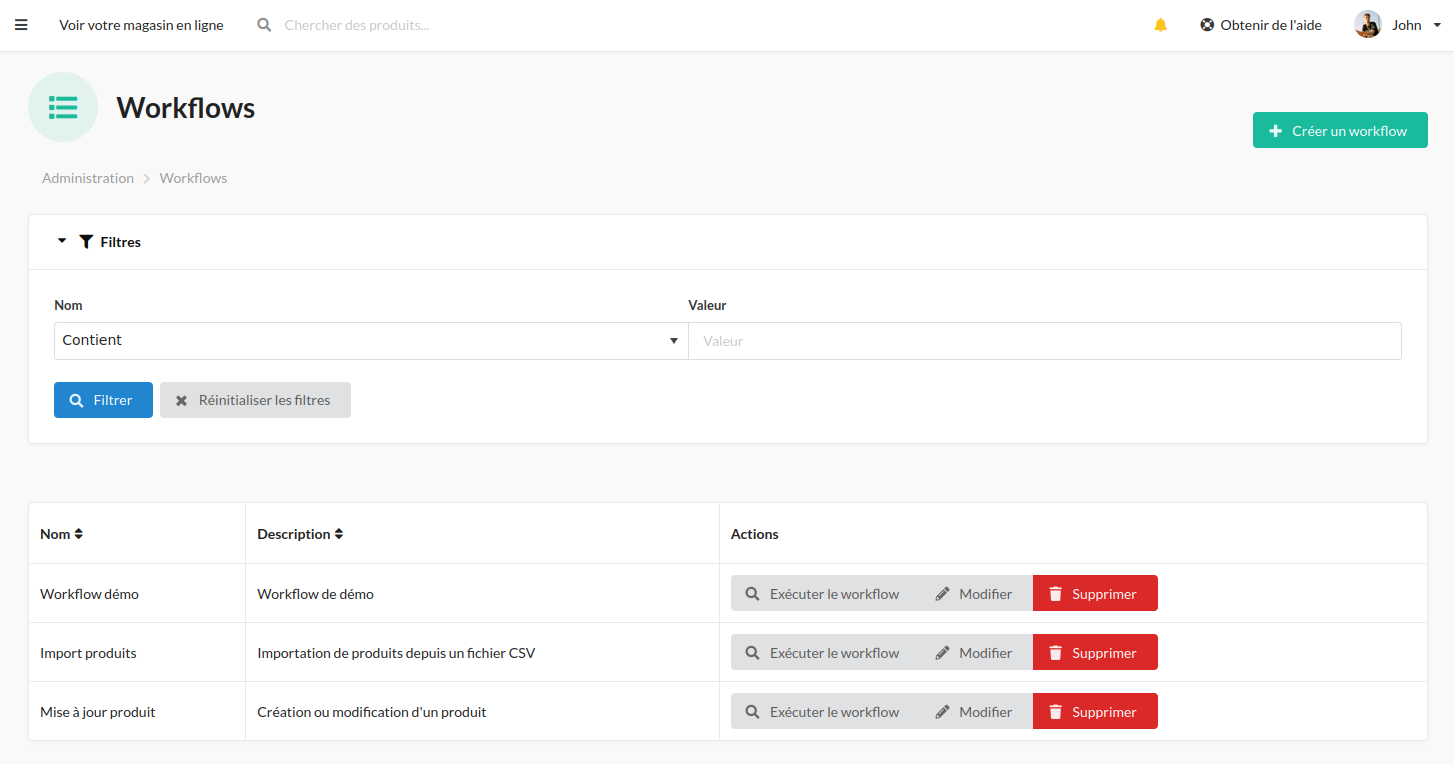Open the John user account dropdown
Viewport: 1454px width, 764px height.
(x=1437, y=24)
